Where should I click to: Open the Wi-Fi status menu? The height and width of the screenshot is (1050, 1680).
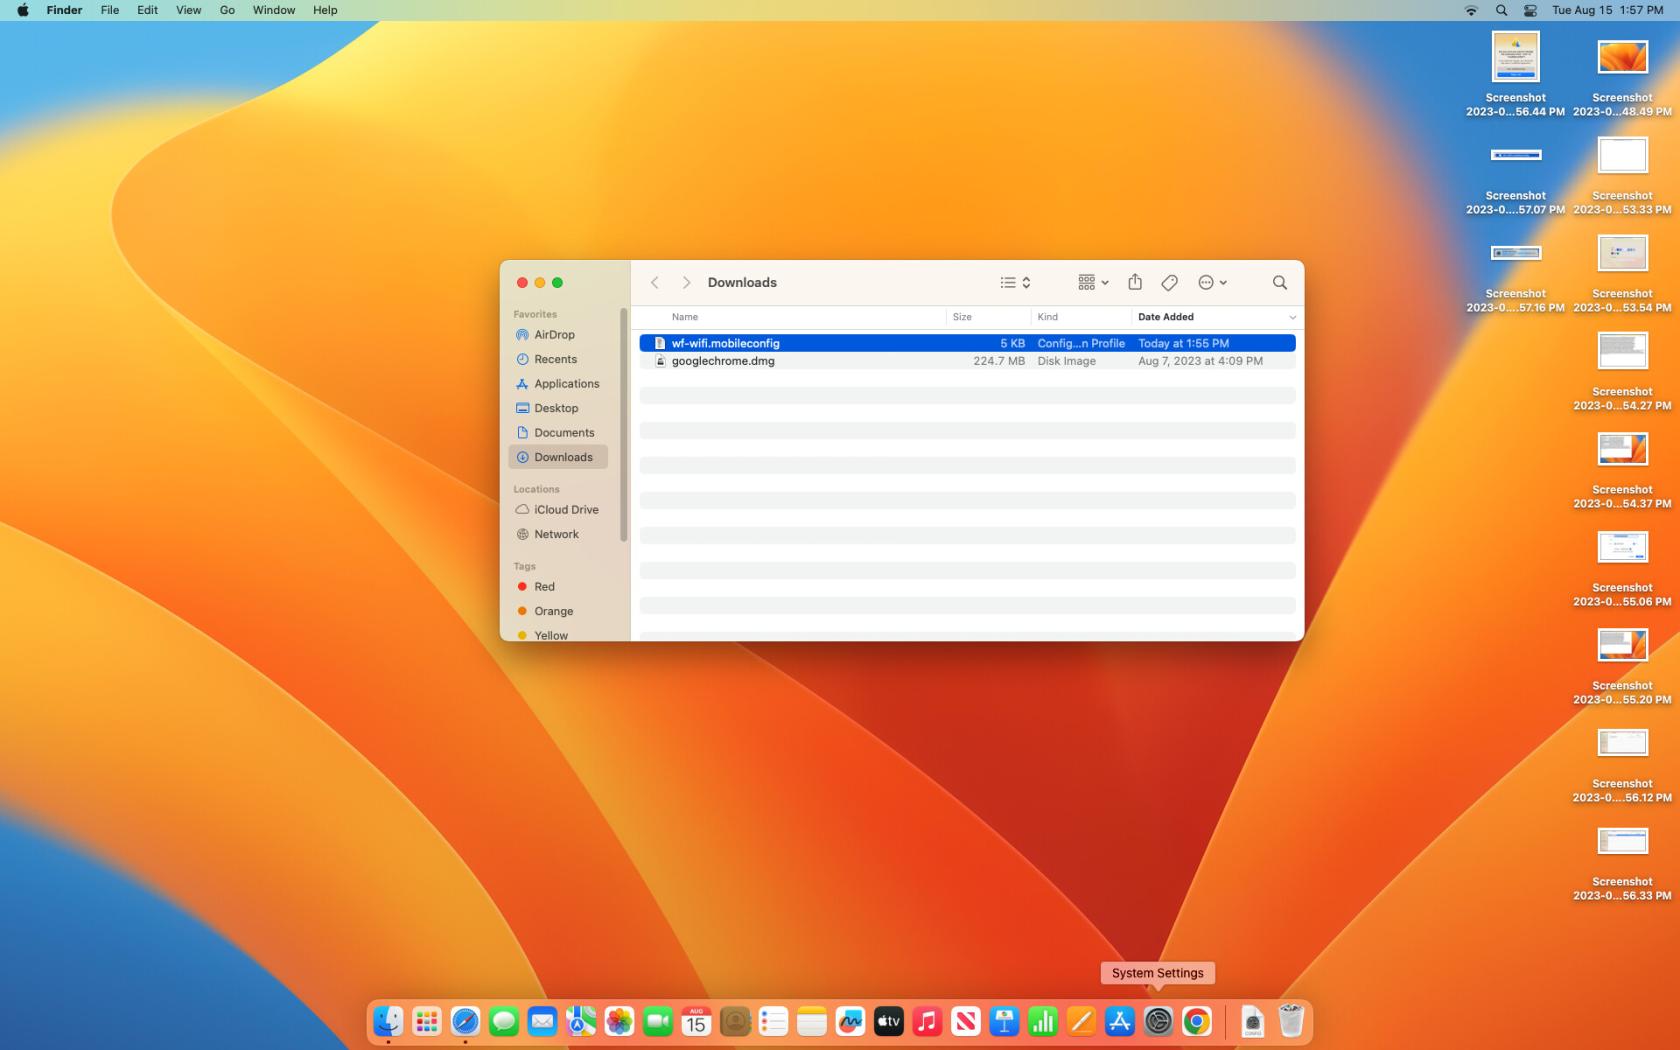[1471, 10]
